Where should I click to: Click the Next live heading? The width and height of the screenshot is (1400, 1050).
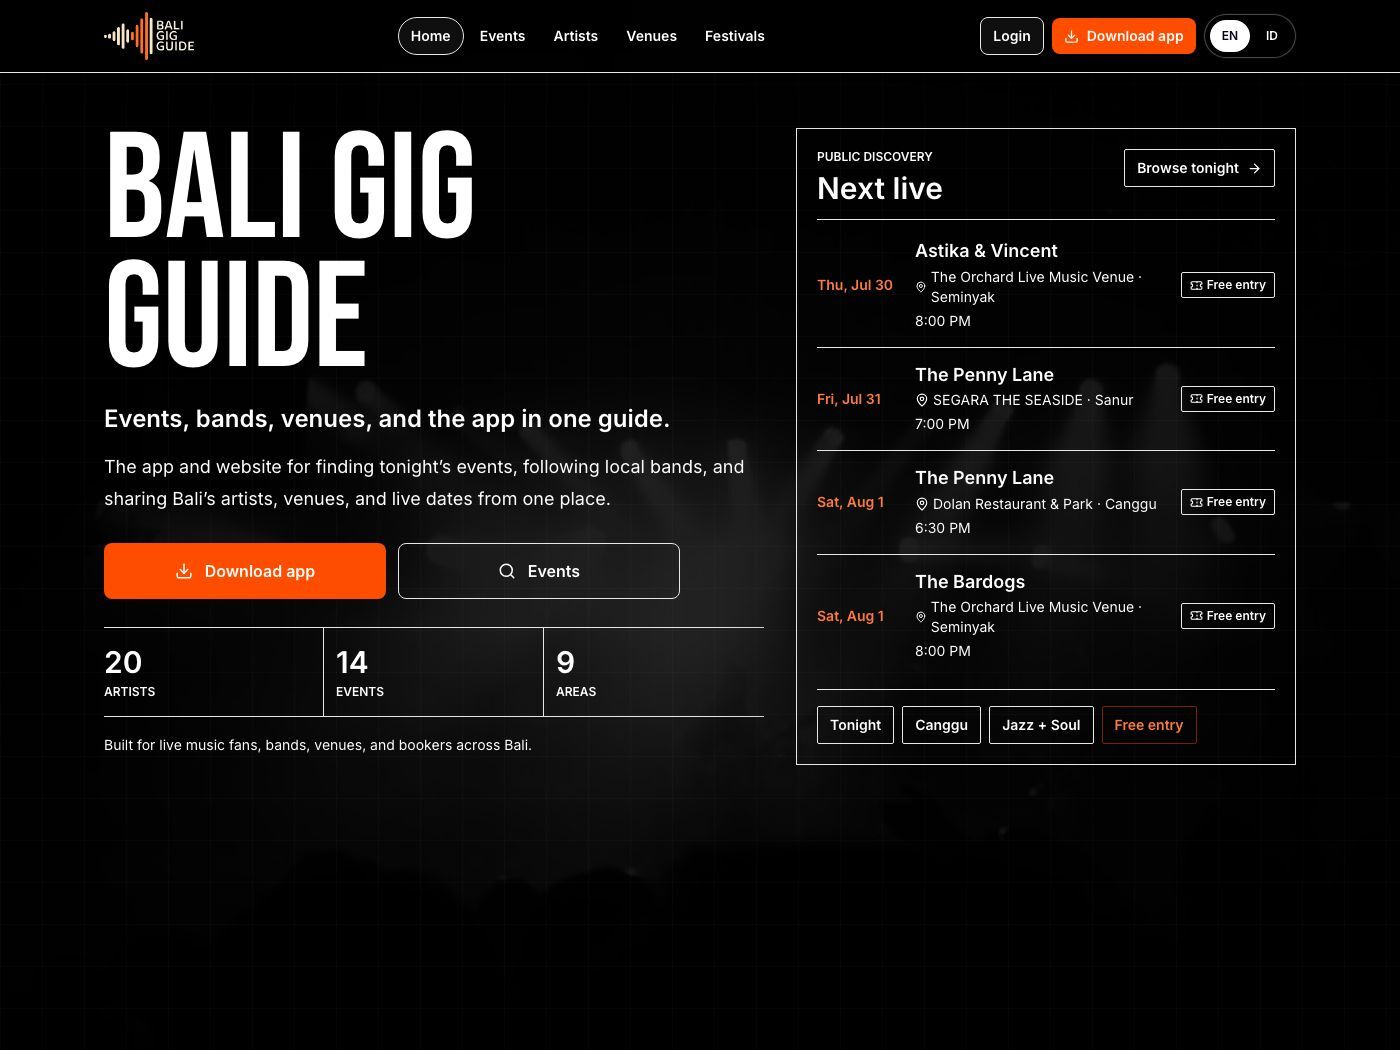point(880,188)
